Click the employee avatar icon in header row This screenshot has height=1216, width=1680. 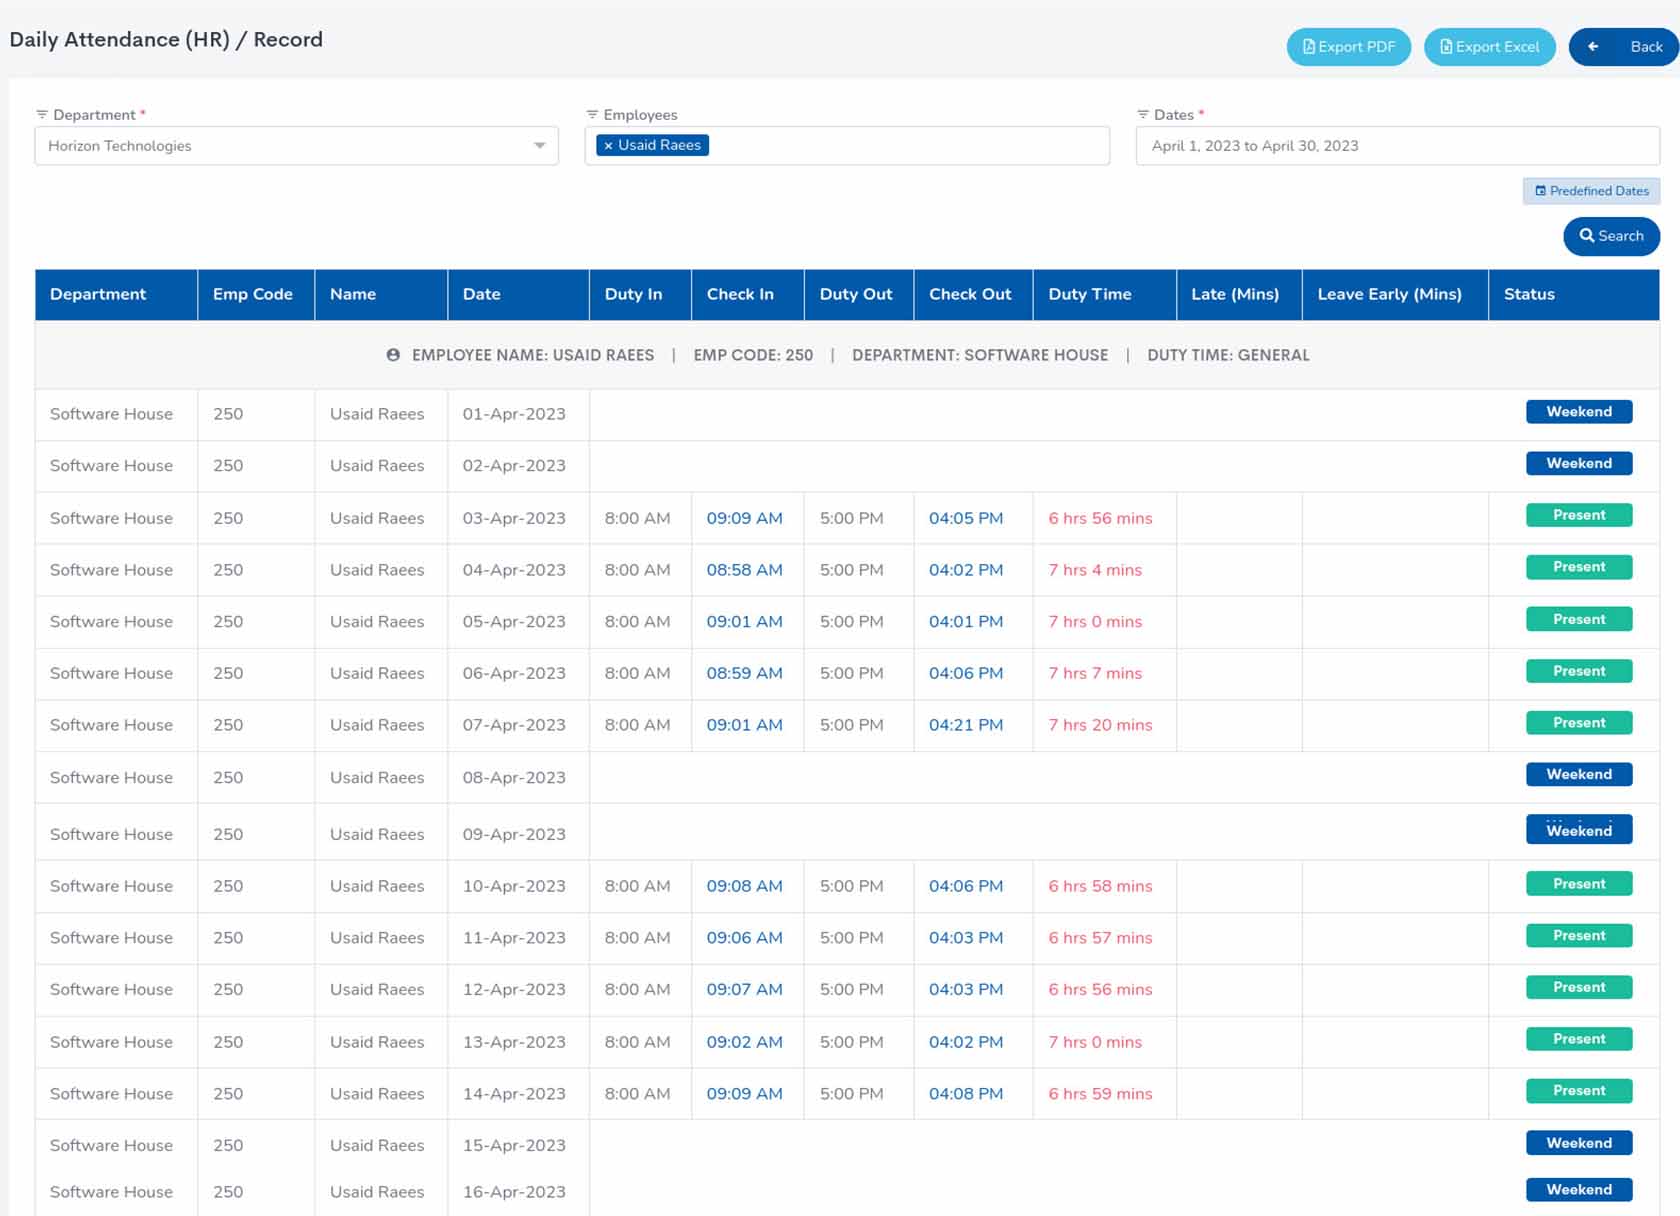click(x=393, y=355)
